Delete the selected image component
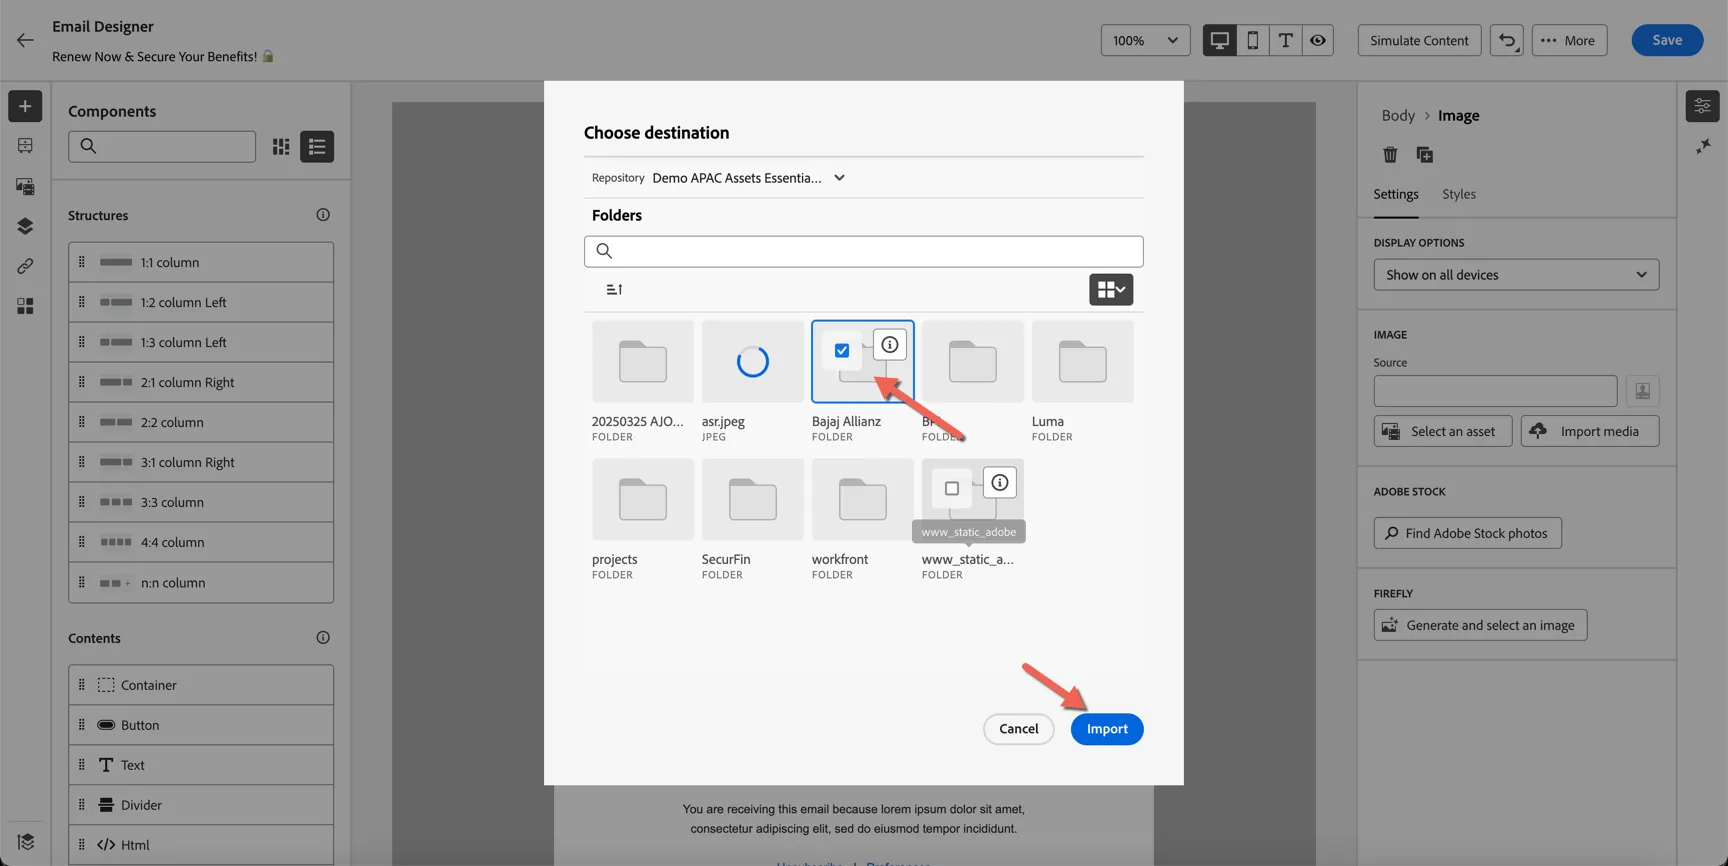 pyautogui.click(x=1390, y=155)
